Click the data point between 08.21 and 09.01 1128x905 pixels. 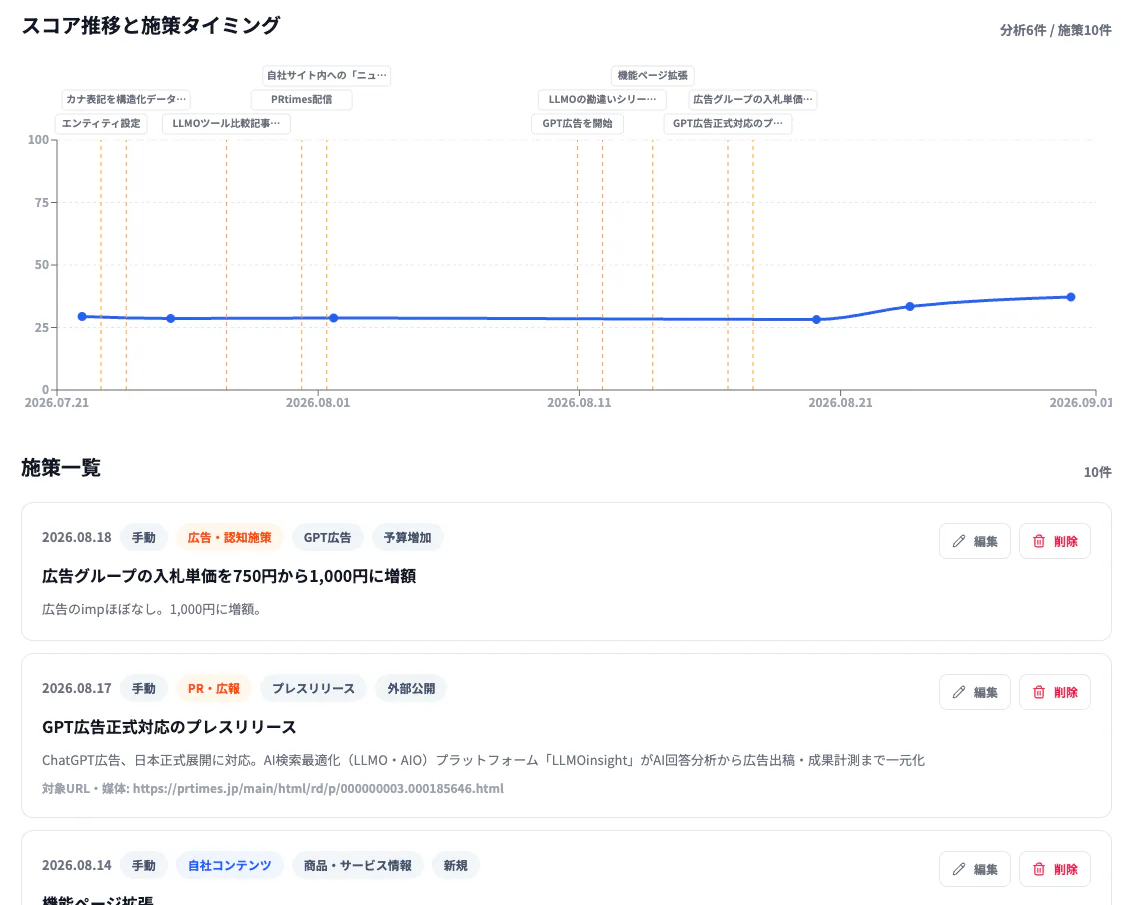point(910,306)
